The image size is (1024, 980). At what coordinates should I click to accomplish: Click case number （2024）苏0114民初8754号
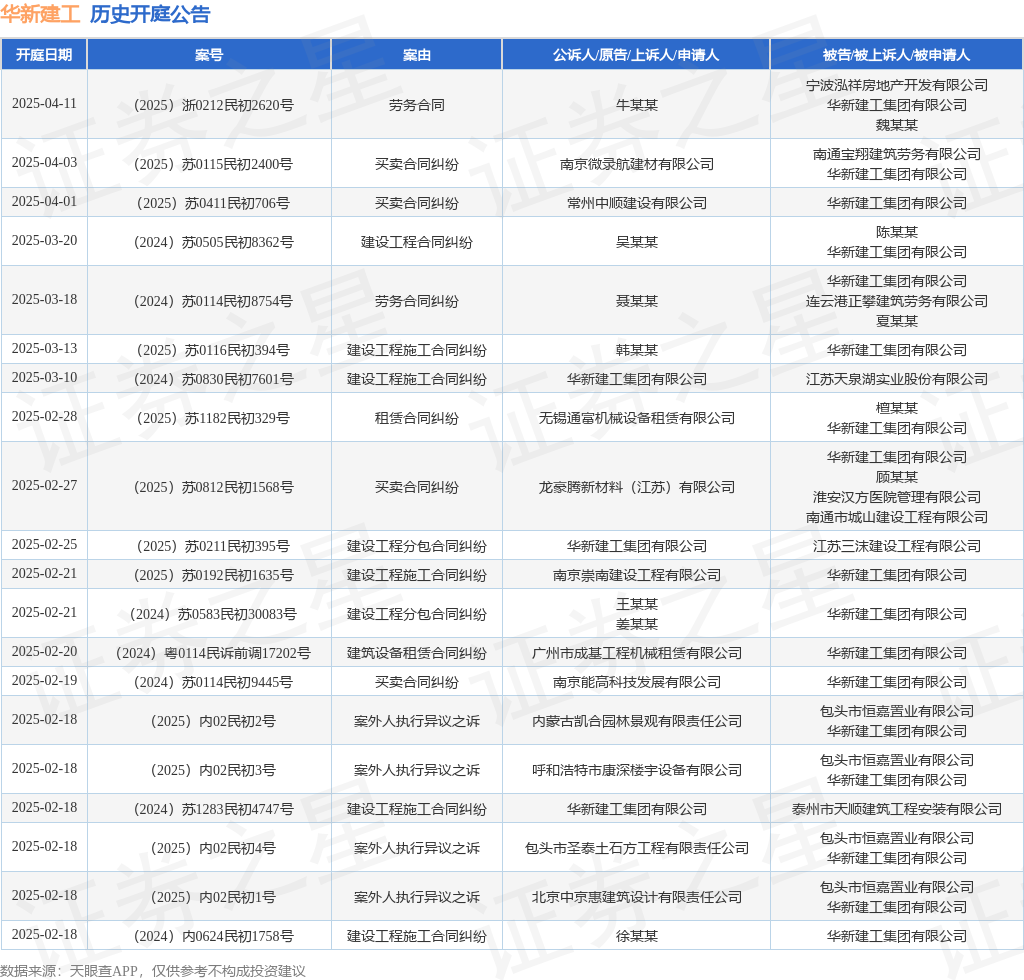(210, 301)
